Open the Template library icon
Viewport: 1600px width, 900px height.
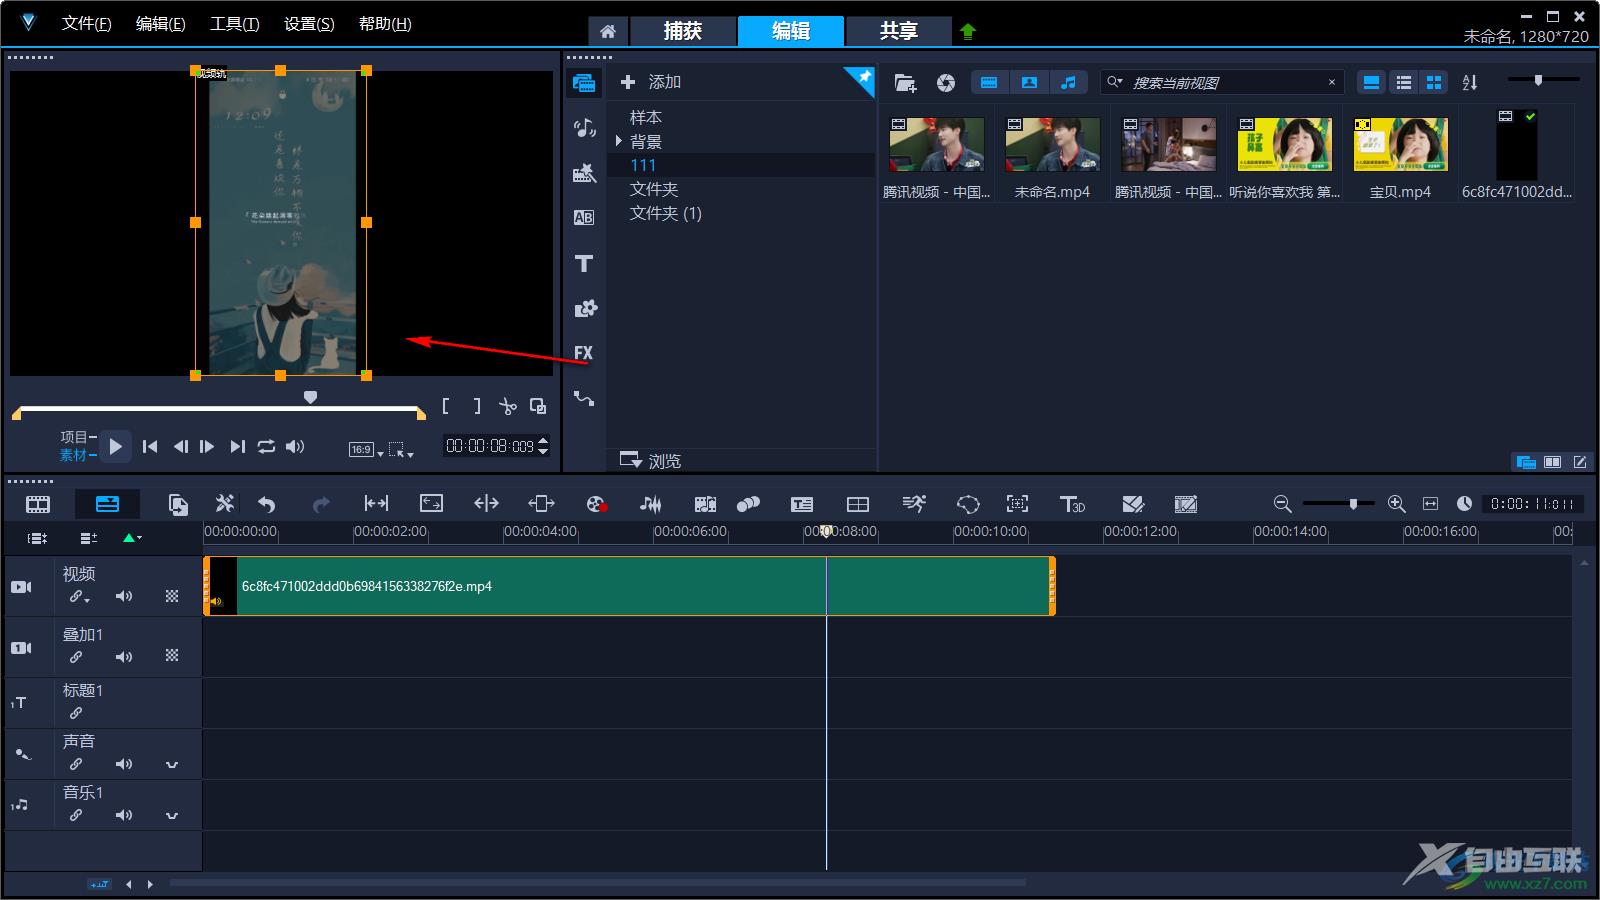584,173
